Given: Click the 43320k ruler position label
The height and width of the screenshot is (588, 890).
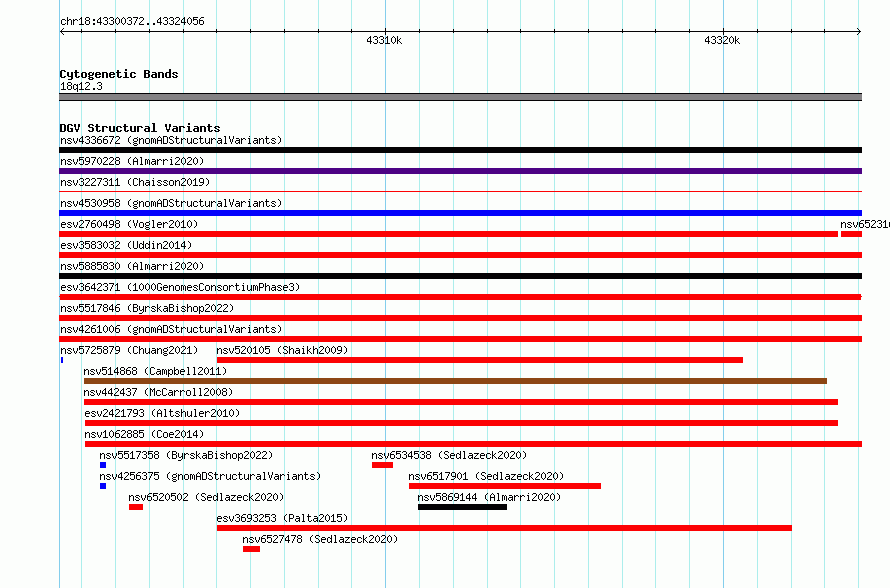Looking at the screenshot, I should click(x=722, y=40).
